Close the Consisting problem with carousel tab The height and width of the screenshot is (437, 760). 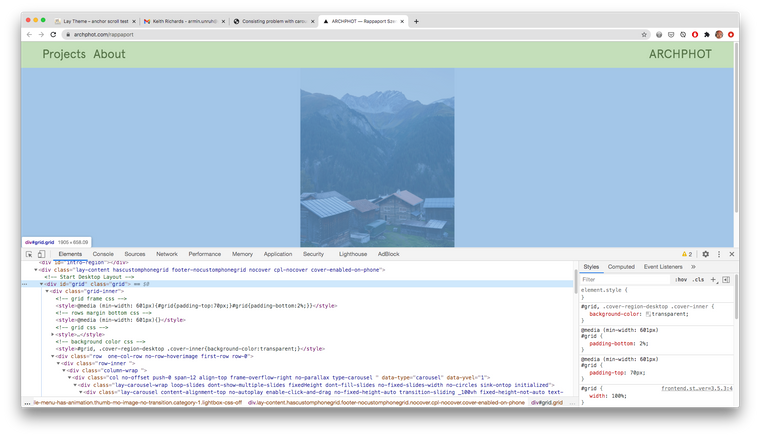tap(313, 21)
